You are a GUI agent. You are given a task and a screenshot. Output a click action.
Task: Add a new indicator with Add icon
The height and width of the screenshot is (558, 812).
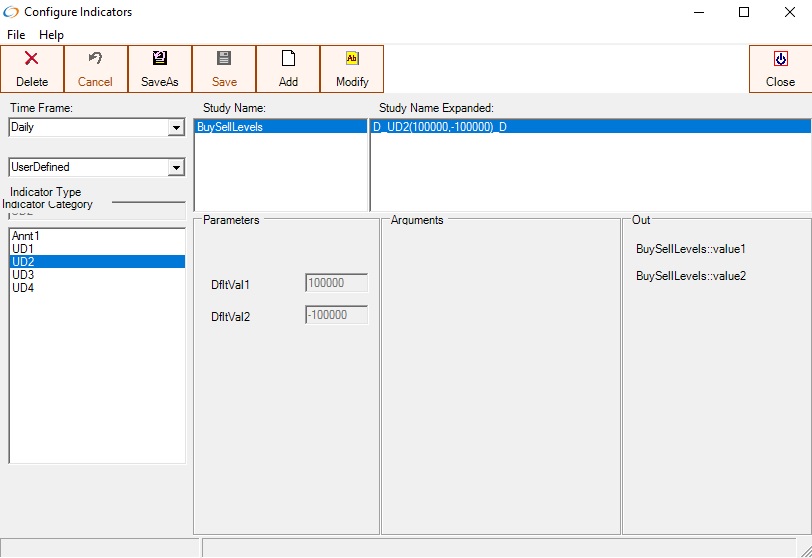[x=288, y=59]
